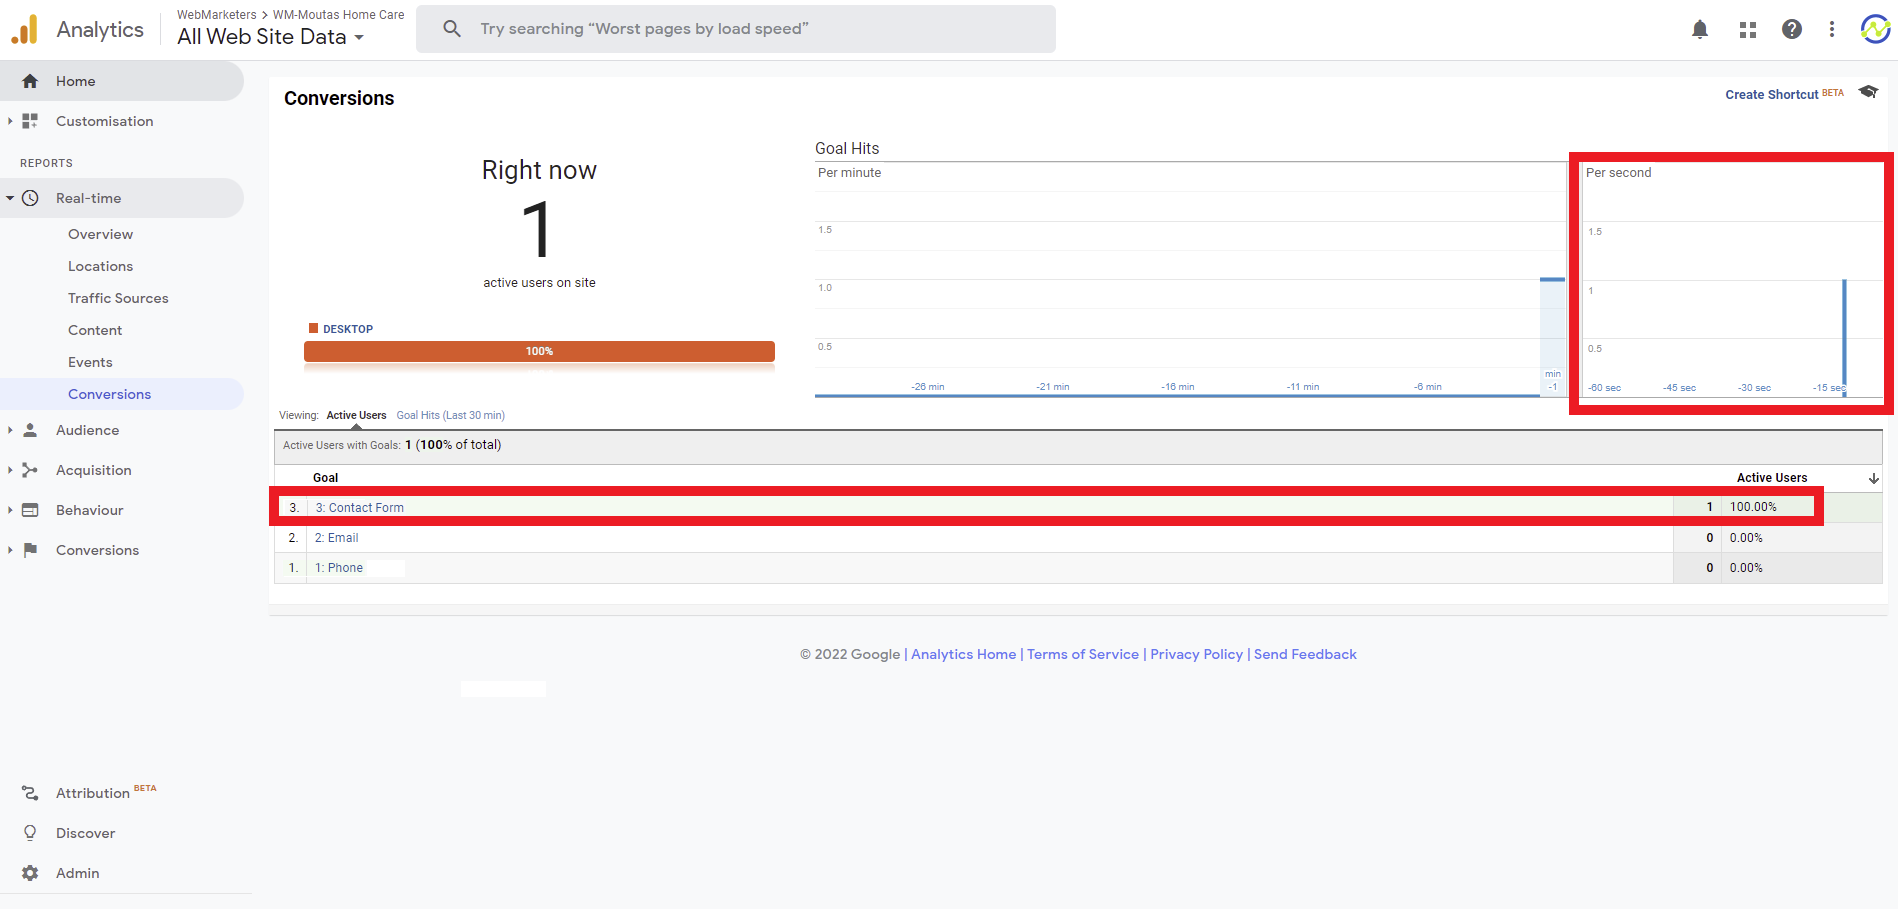
Task: Open the three-dot more options menu
Action: 1831,30
